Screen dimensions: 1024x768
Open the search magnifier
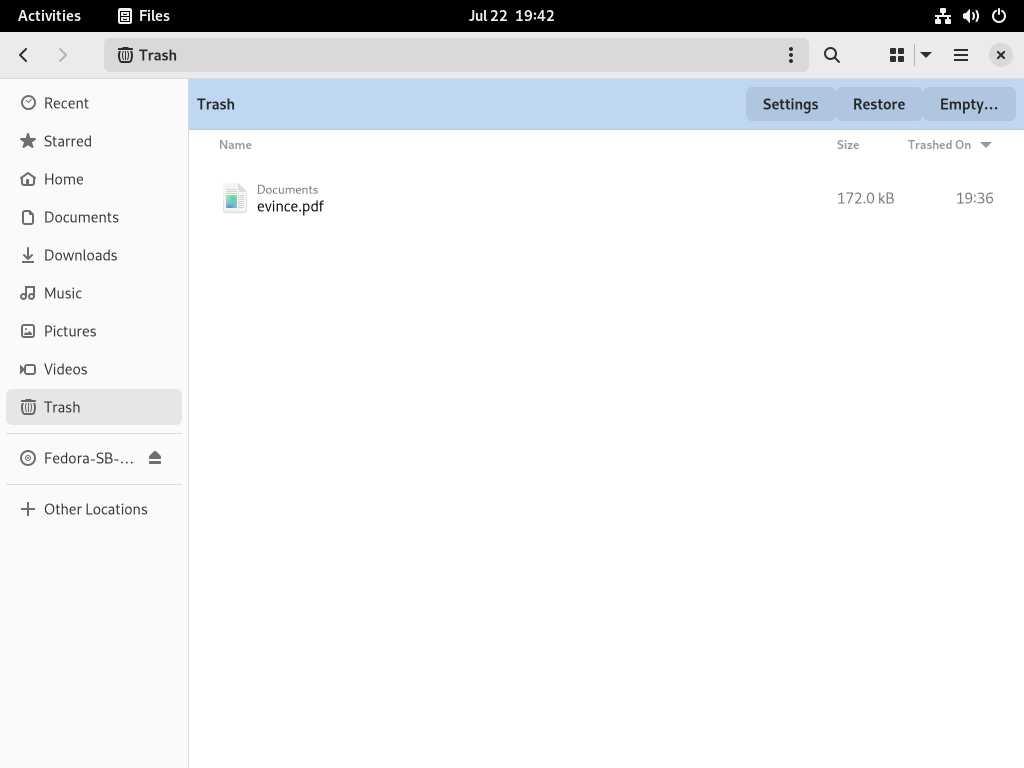[x=831, y=55]
